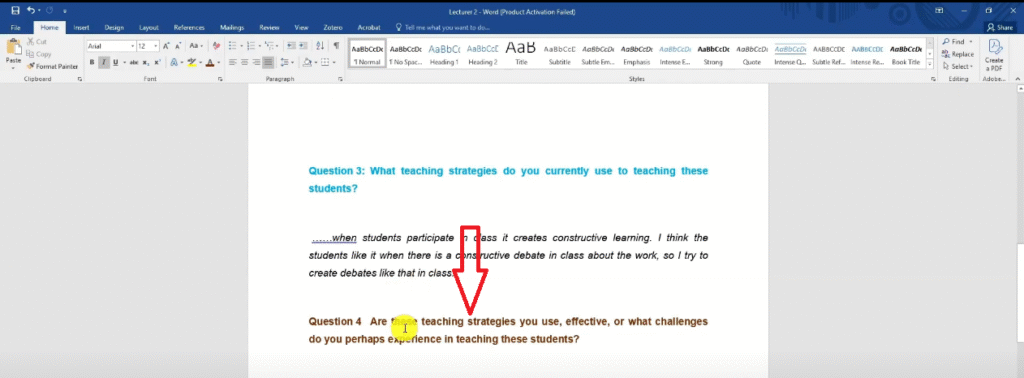Open Ribbon Display Options icon in title bar

(939, 11)
